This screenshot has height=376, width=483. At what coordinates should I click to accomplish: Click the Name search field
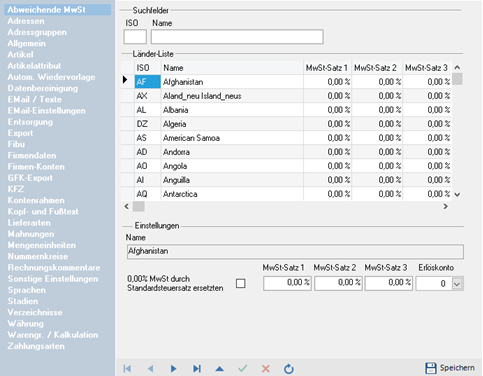(237, 37)
